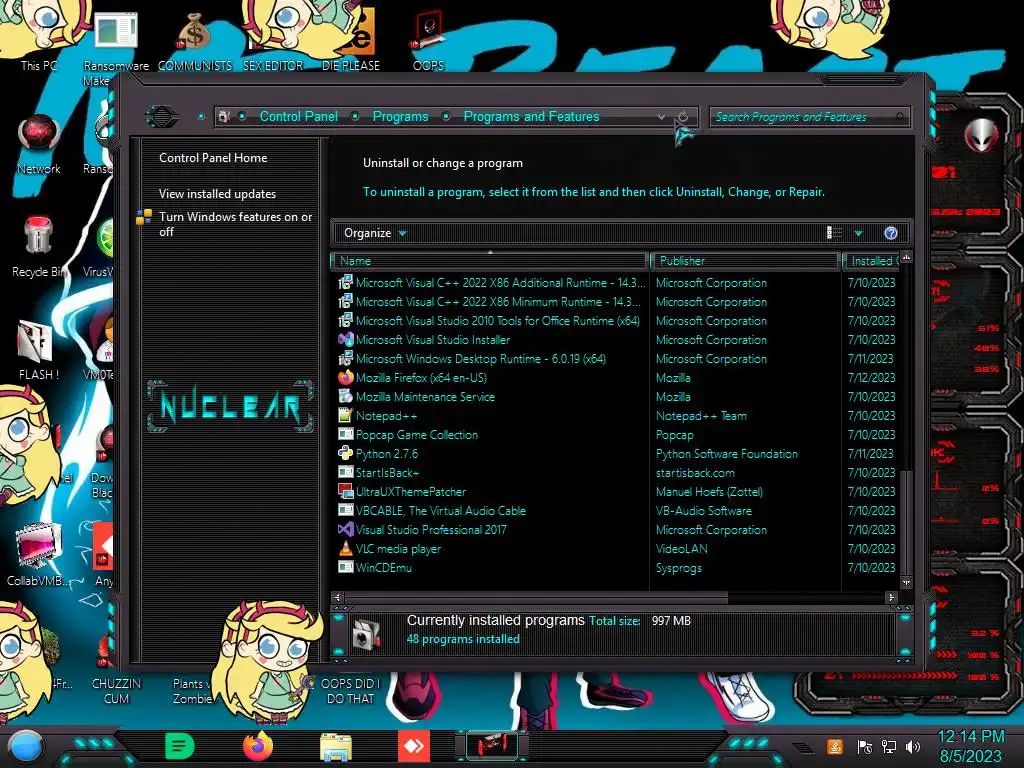The width and height of the screenshot is (1024, 768).
Task: Open the green notes app in taskbar
Action: coord(180,746)
